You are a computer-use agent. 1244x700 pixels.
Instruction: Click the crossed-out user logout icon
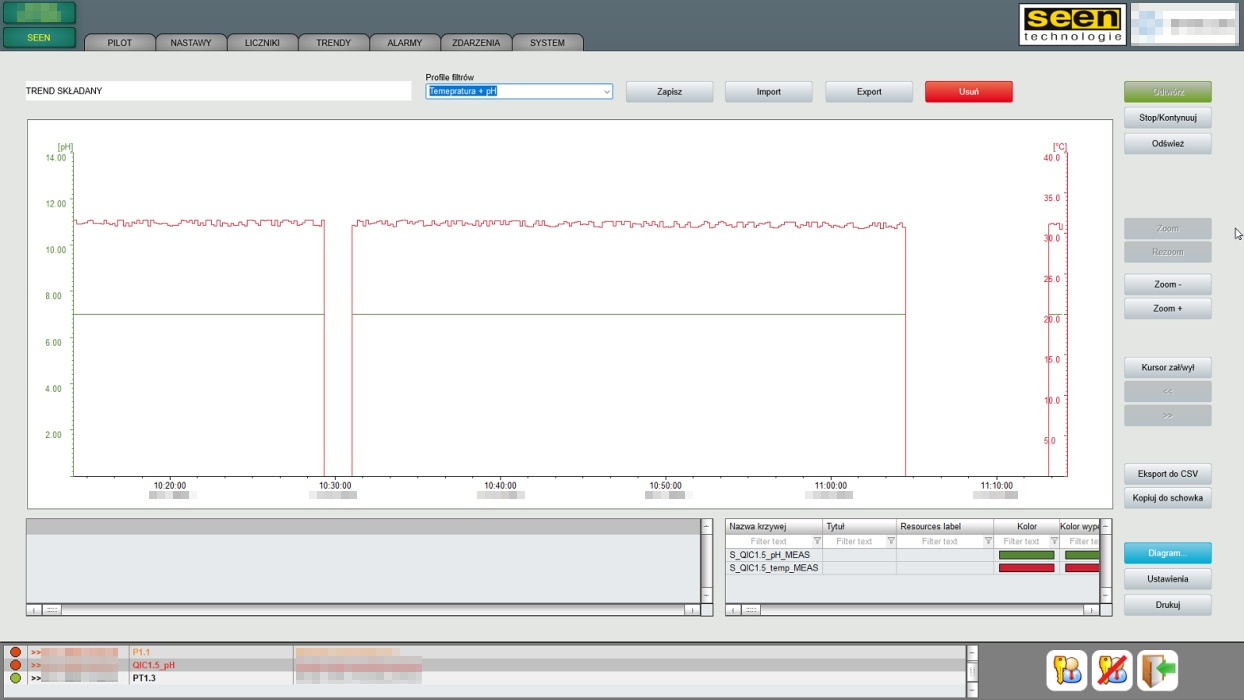1112,670
